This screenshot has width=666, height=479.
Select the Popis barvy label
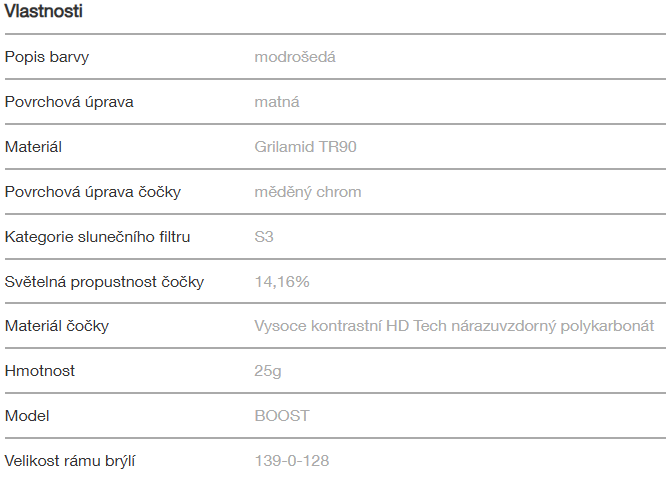tap(47, 57)
